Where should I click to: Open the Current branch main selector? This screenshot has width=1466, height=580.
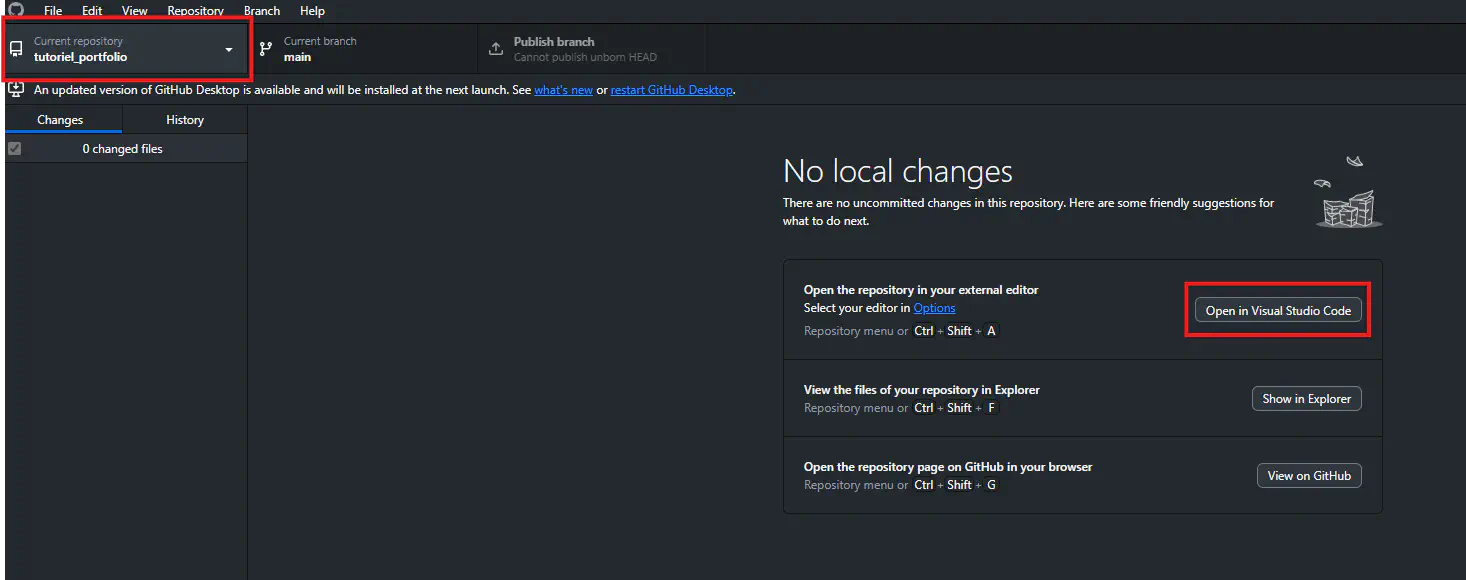363,49
